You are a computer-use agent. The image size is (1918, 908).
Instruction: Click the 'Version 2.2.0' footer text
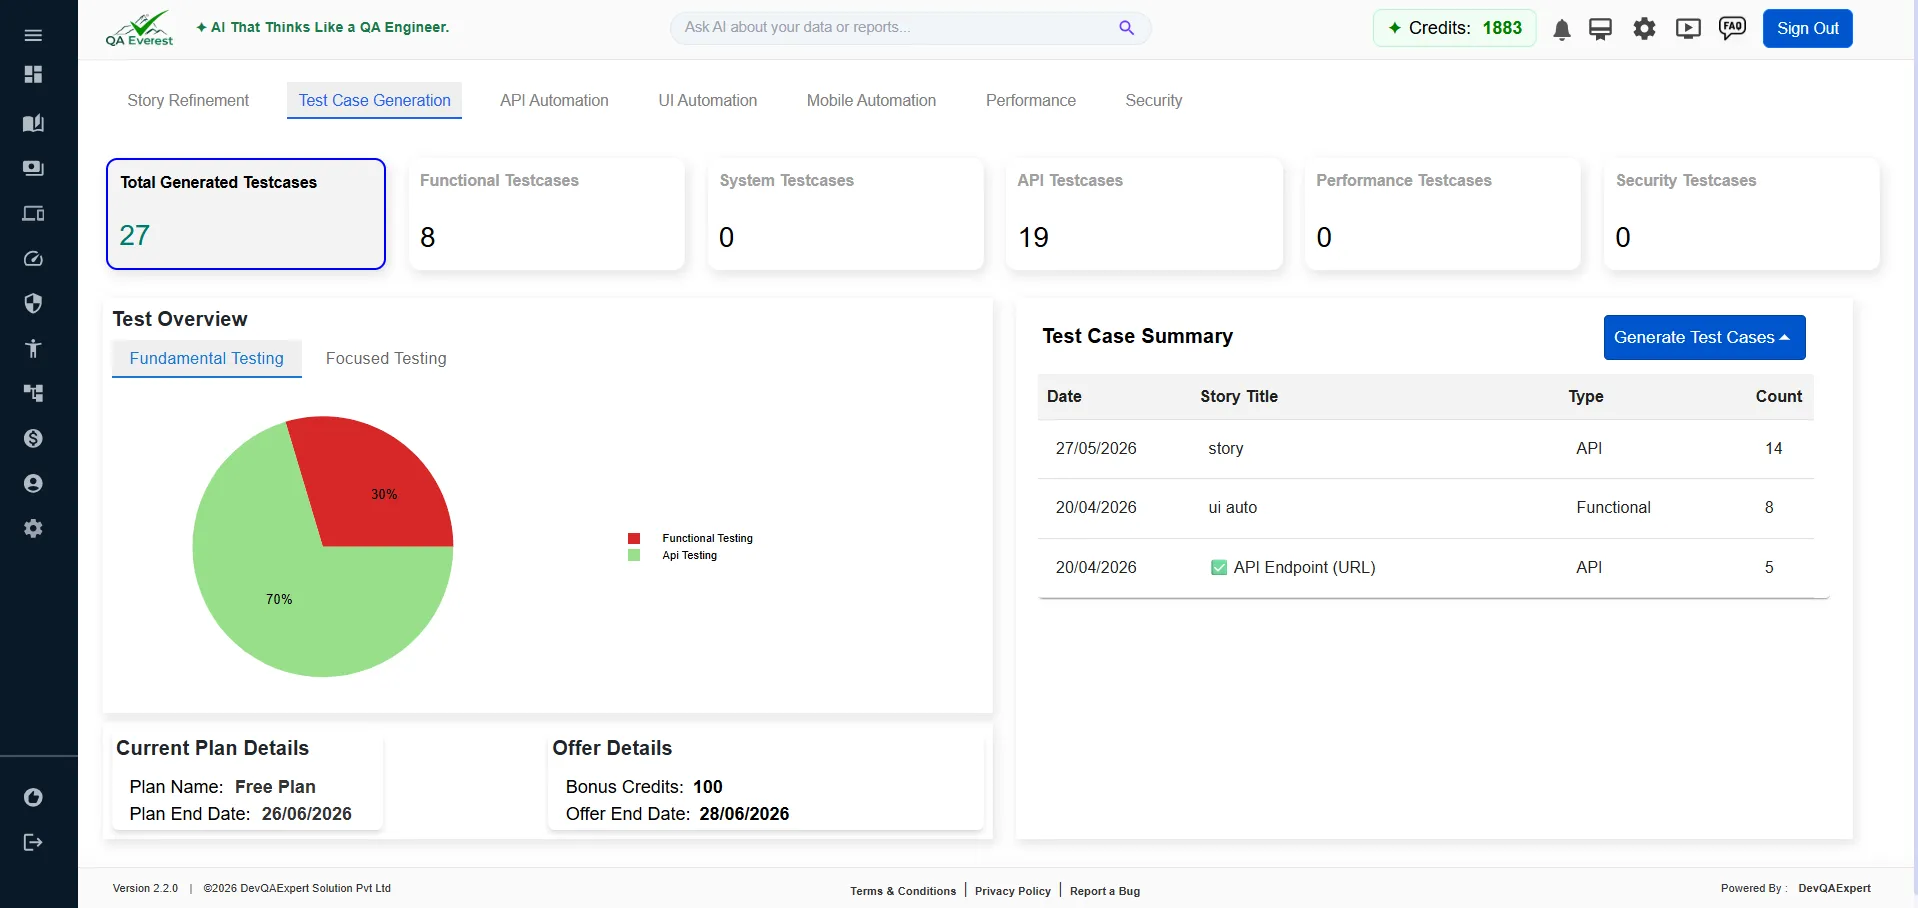point(145,888)
